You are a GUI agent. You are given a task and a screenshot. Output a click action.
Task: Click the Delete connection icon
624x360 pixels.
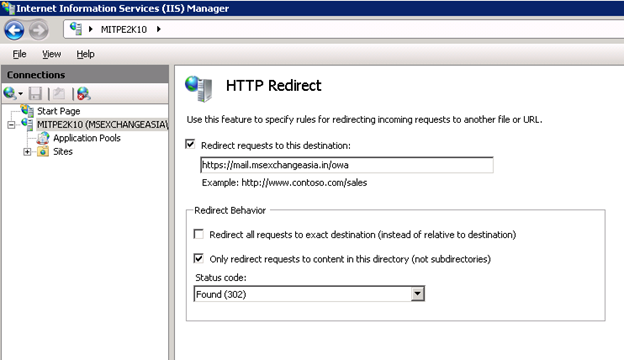pyautogui.click(x=84, y=93)
